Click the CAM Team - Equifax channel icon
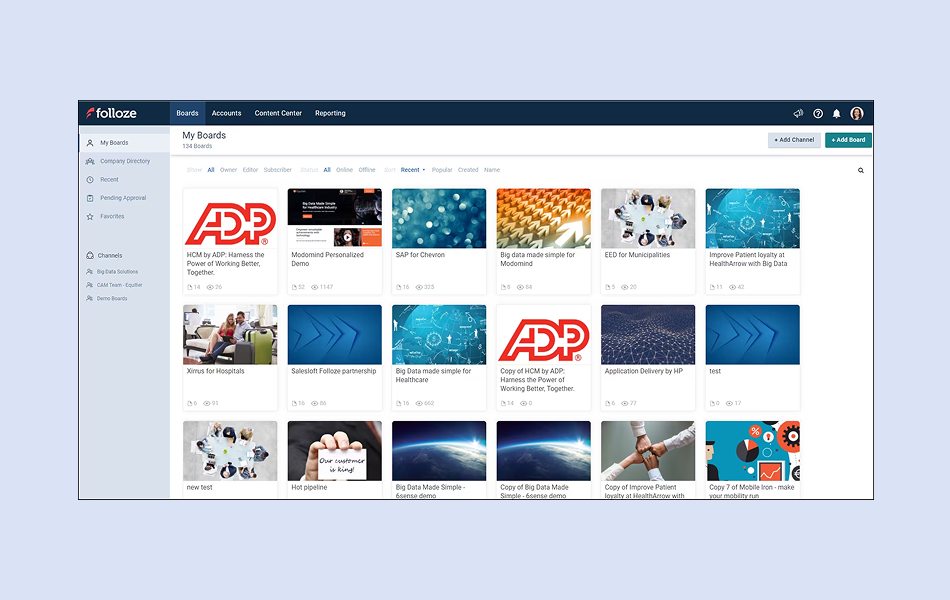The image size is (950, 600). [90, 285]
